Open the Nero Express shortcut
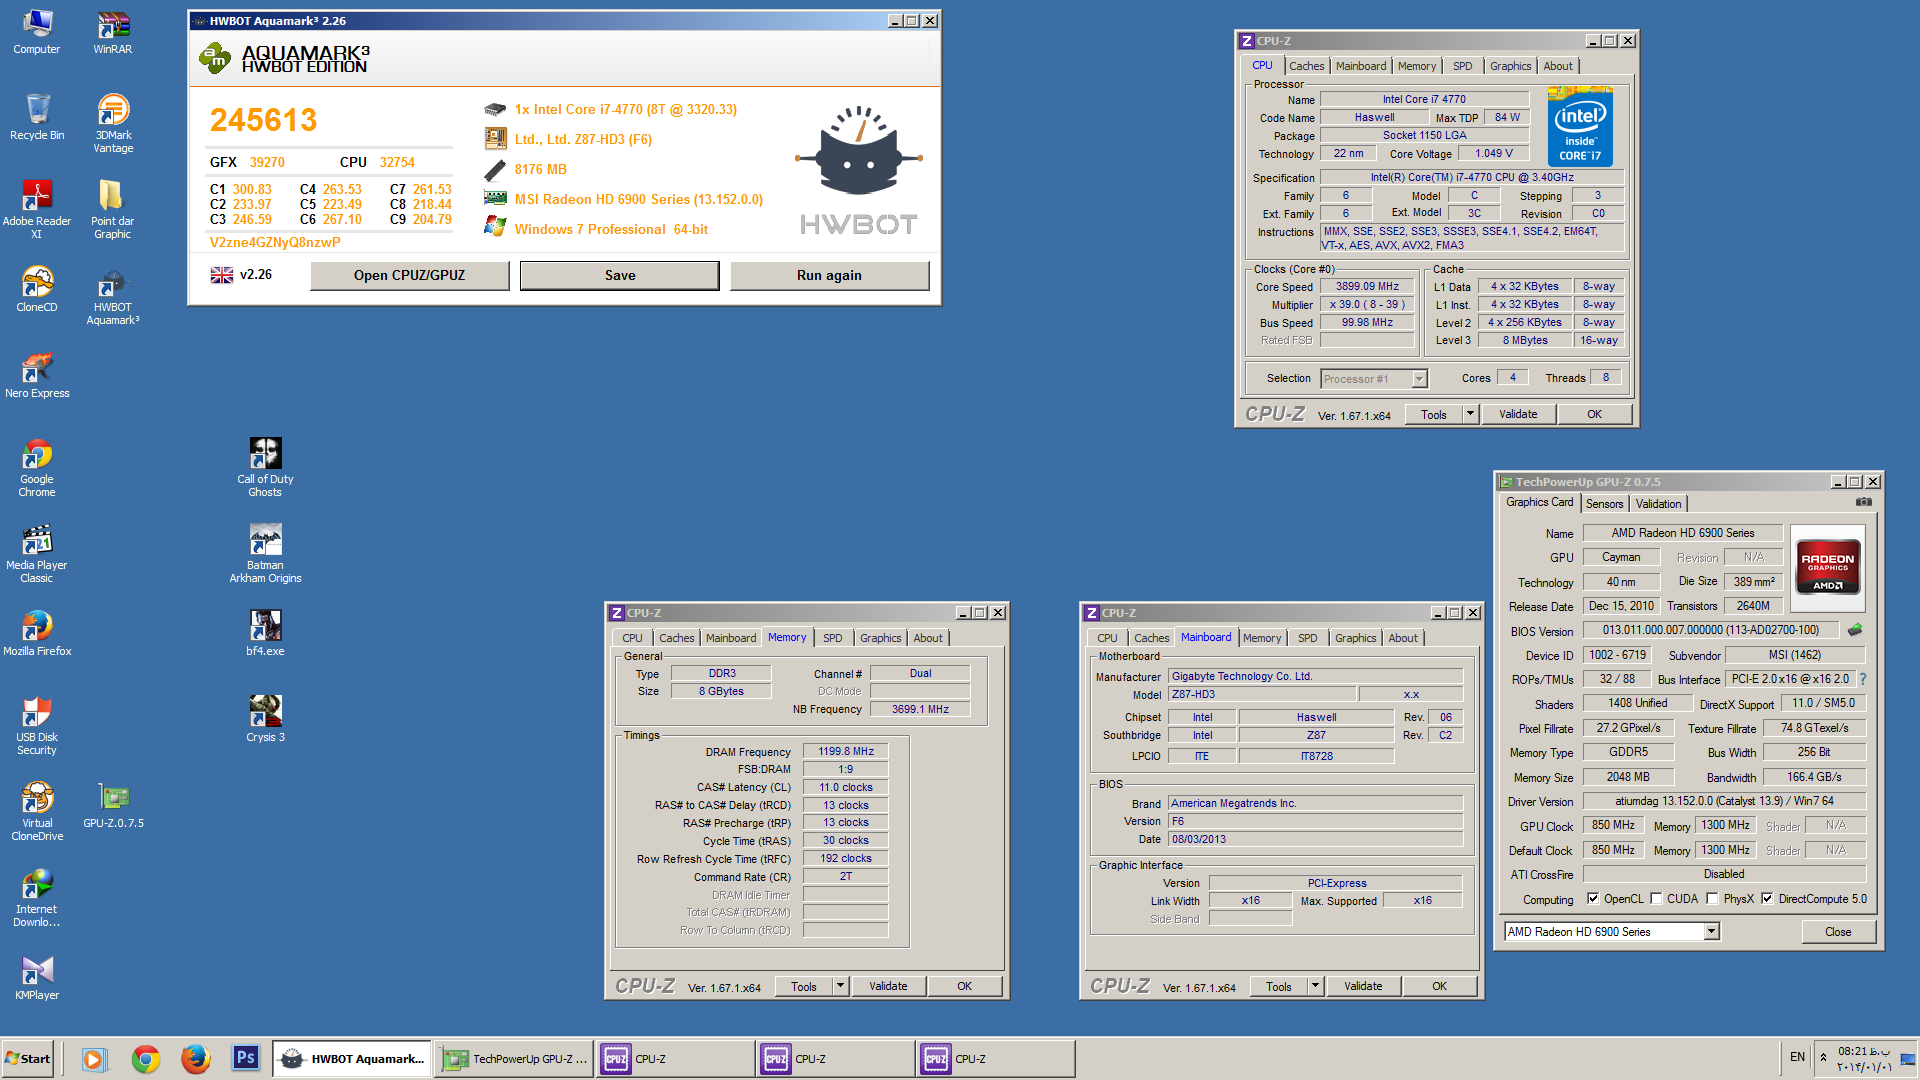This screenshot has height=1080, width=1920. click(37, 376)
